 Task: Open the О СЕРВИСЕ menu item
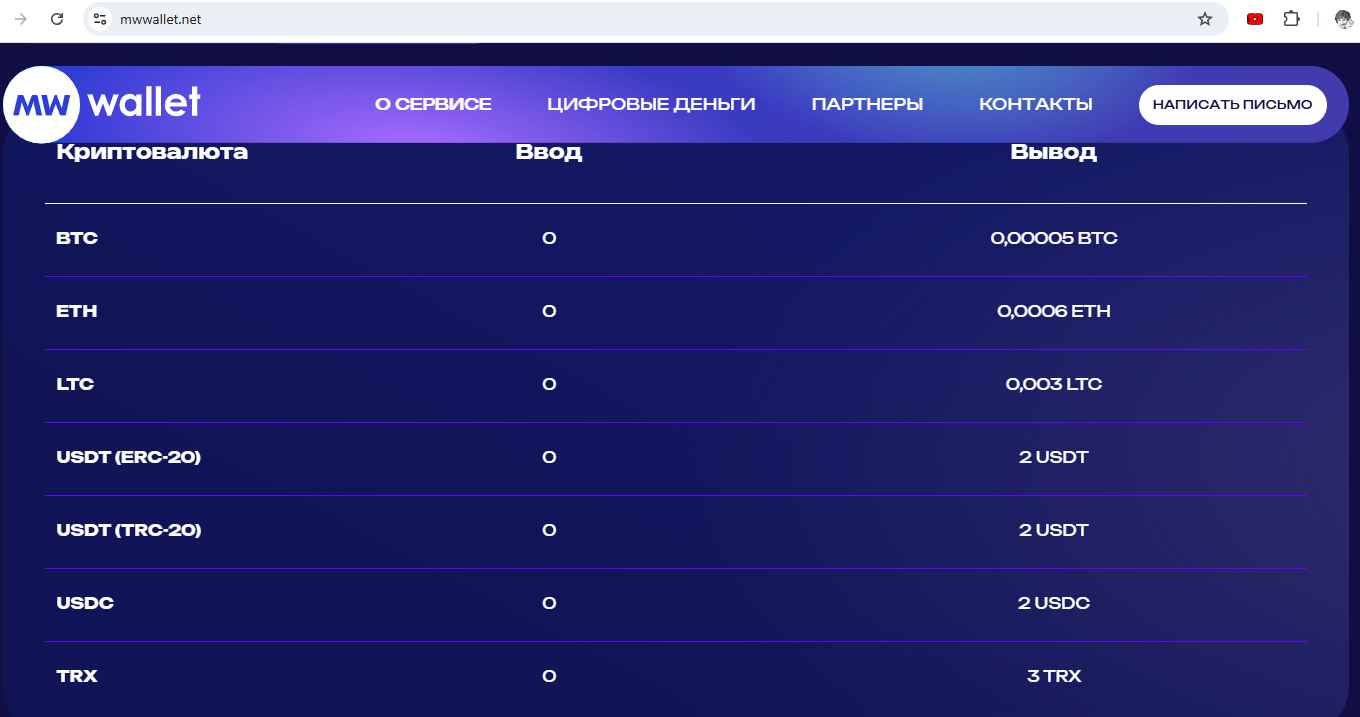[433, 104]
